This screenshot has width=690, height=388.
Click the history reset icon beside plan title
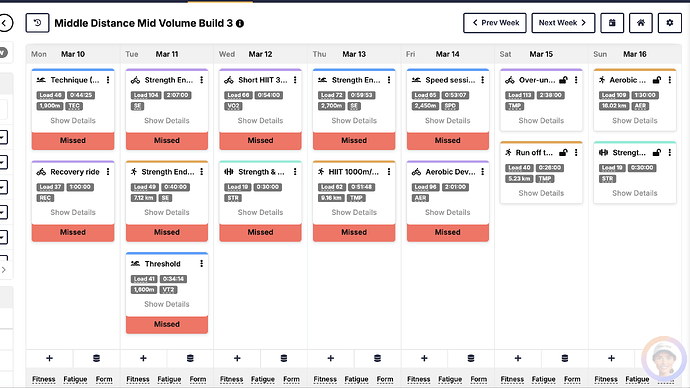tap(37, 23)
